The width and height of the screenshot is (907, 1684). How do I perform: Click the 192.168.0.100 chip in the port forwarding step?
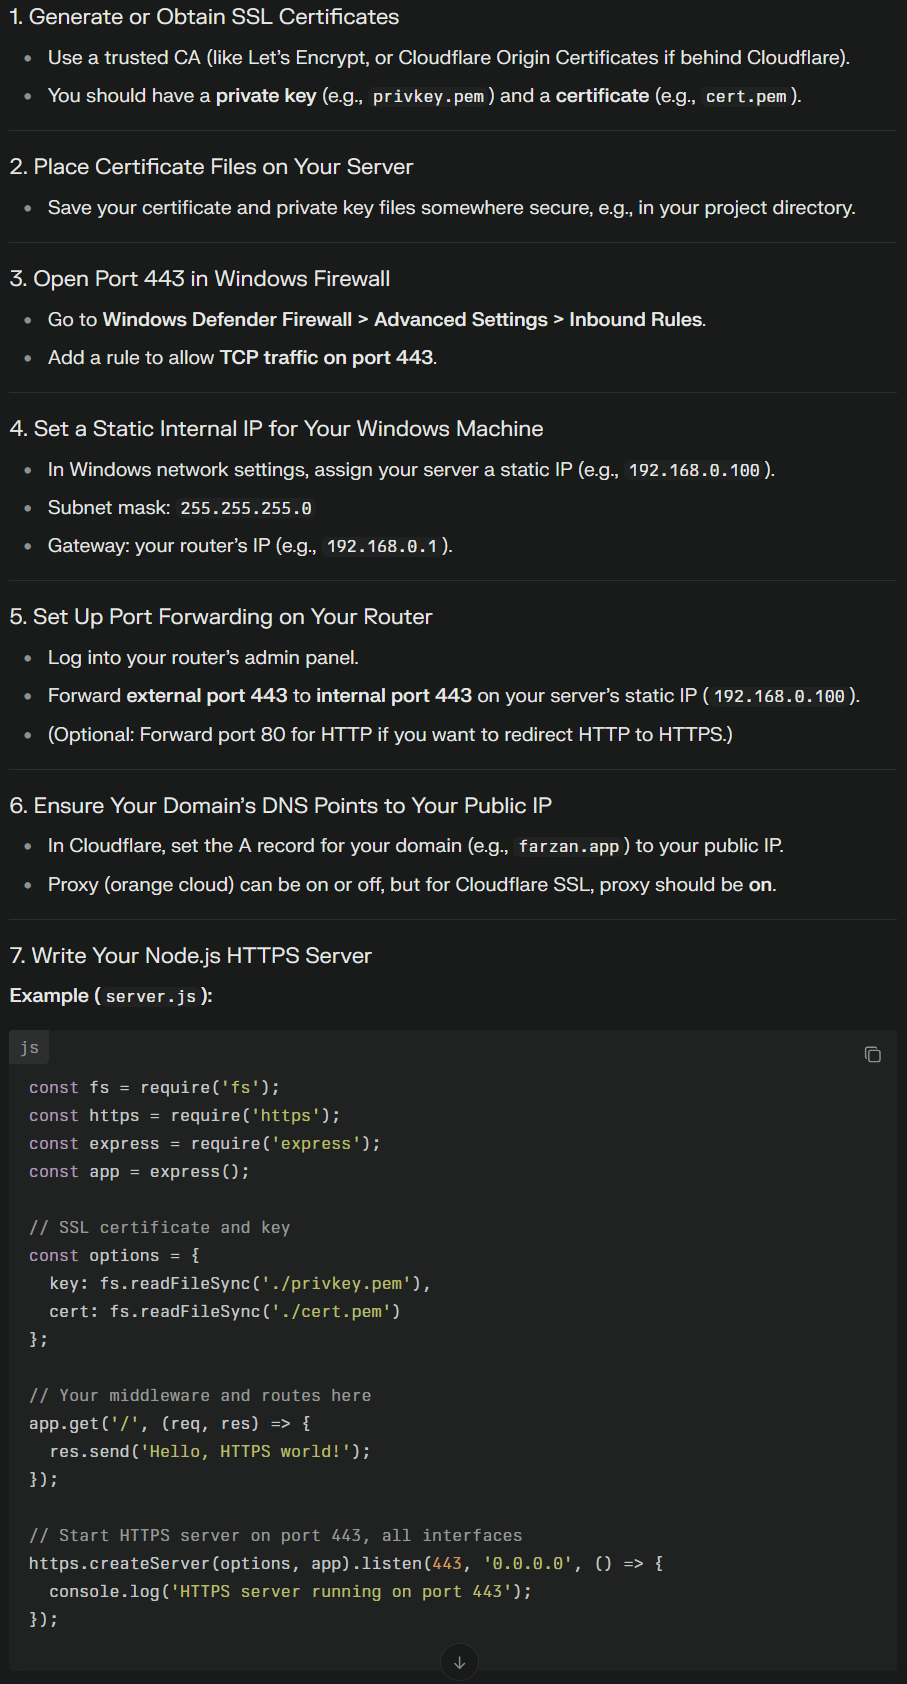tap(779, 696)
